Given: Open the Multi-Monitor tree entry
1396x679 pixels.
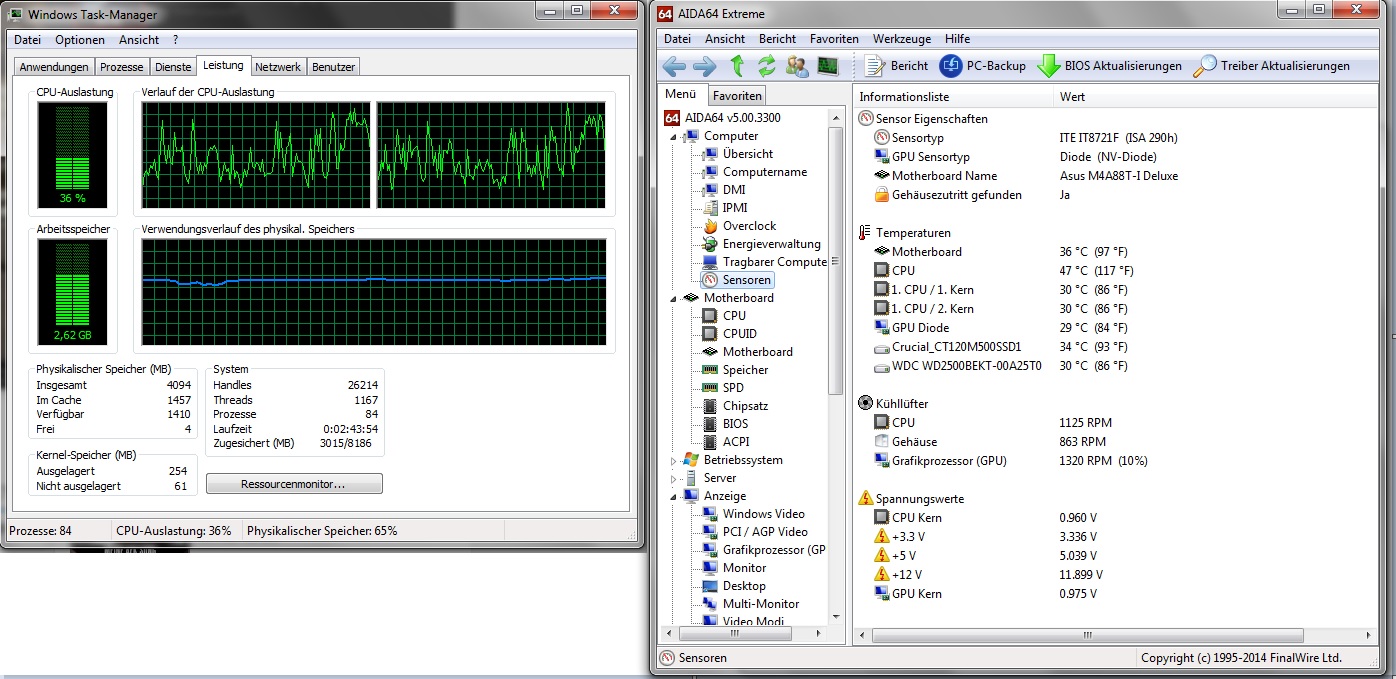Looking at the screenshot, I should pos(761,604).
